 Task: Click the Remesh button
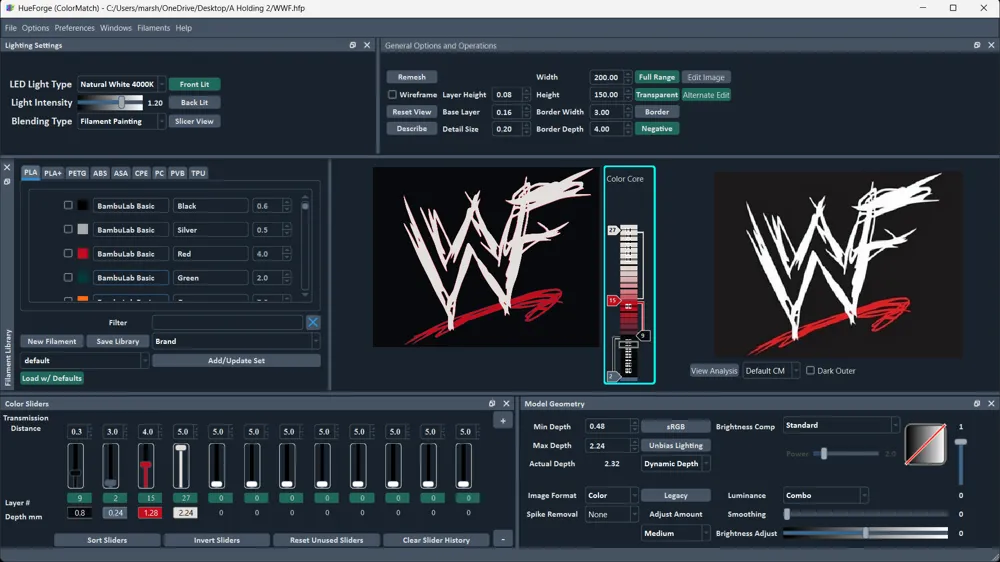[x=411, y=77]
